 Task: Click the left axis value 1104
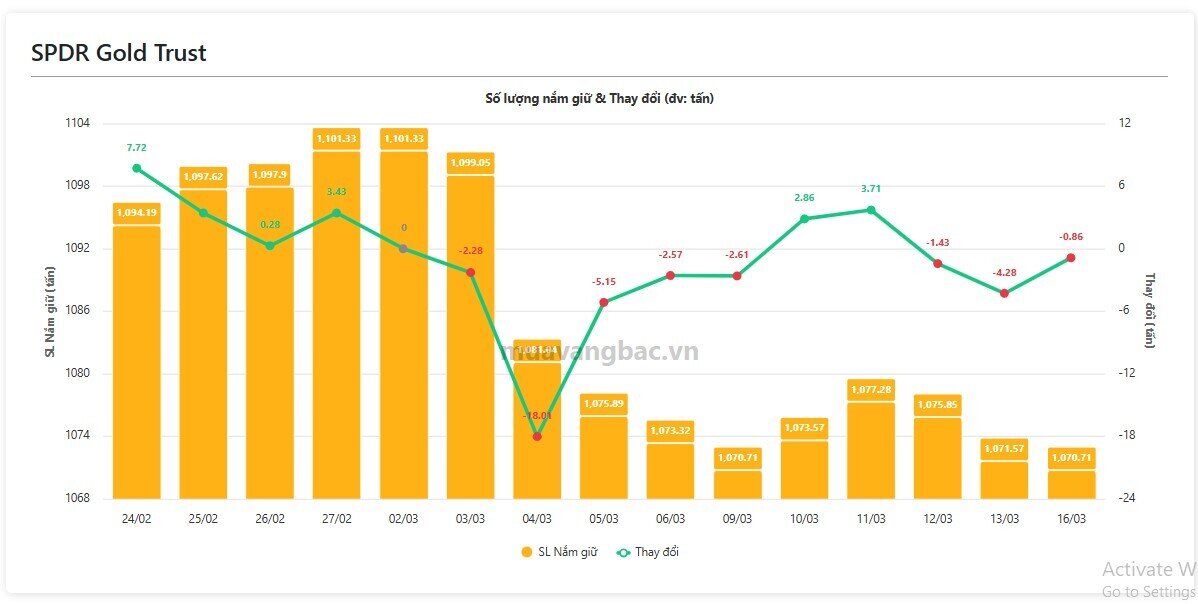pos(78,123)
